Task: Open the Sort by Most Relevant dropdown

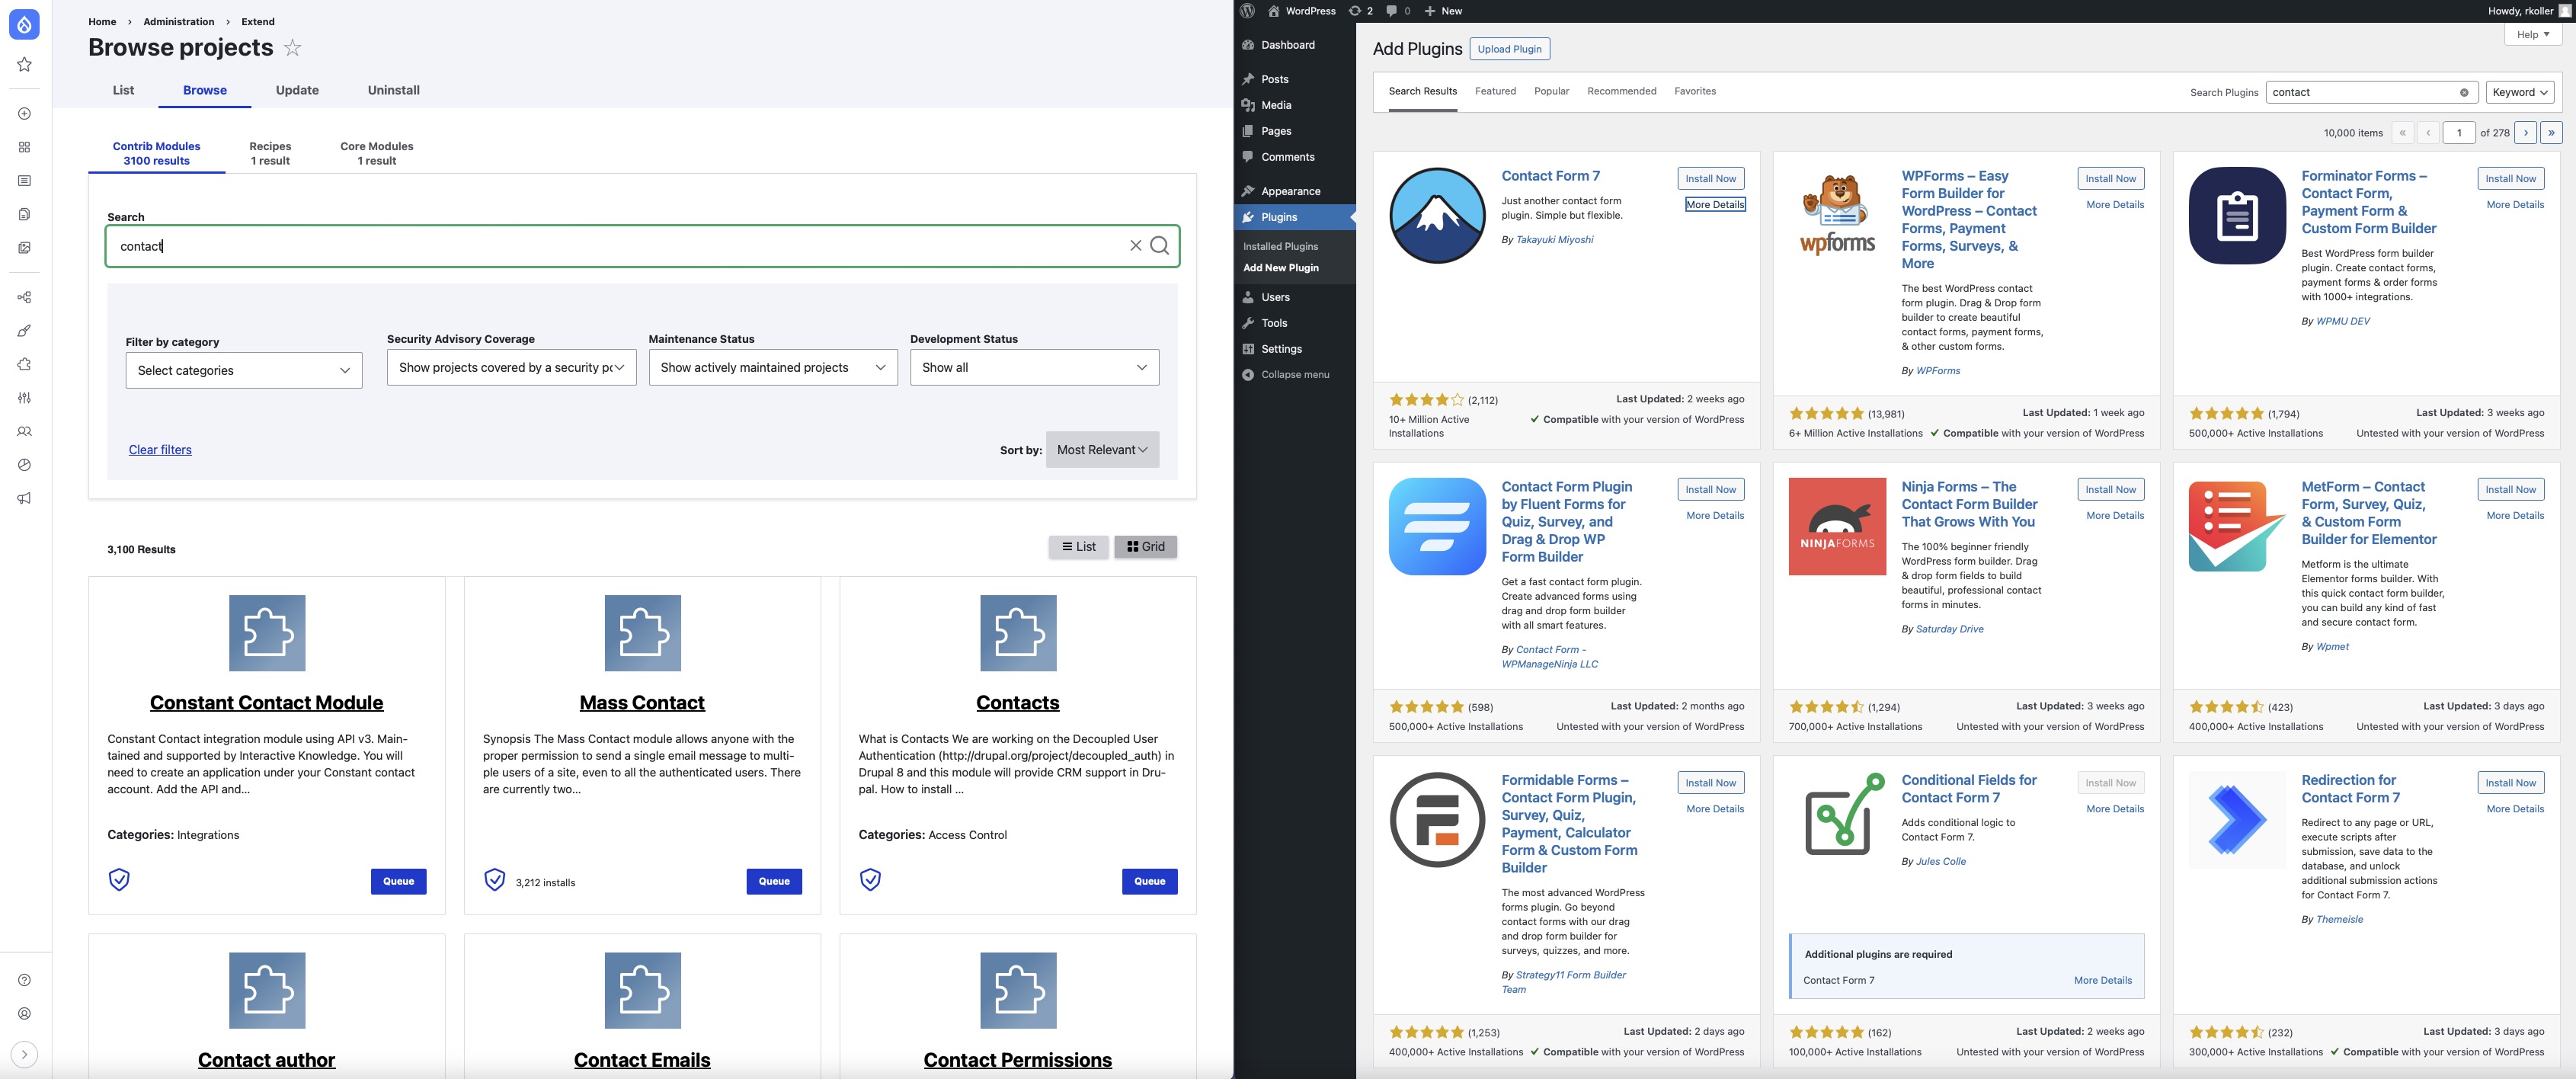Action: (x=1101, y=450)
